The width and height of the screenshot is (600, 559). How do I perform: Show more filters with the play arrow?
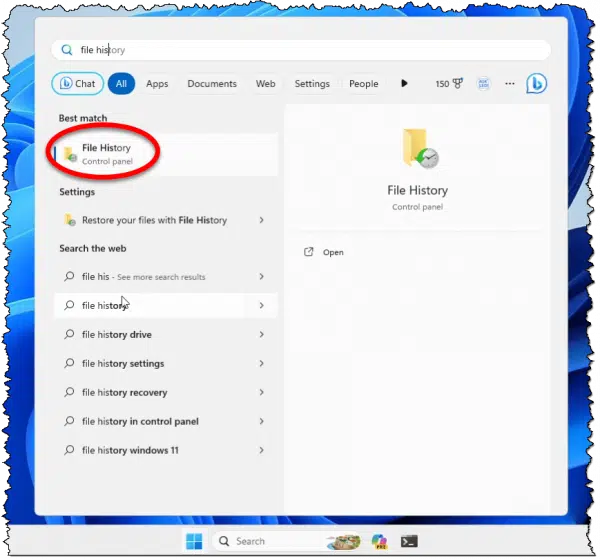(x=404, y=83)
